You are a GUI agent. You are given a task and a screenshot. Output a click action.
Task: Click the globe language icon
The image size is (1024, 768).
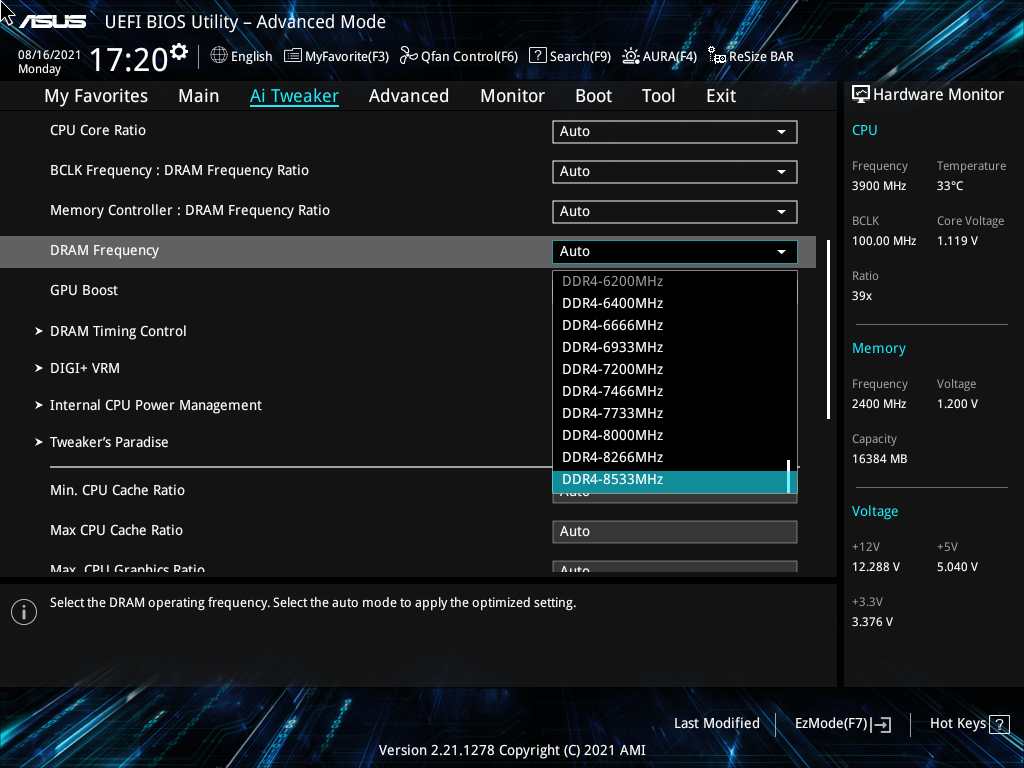[x=219, y=56]
